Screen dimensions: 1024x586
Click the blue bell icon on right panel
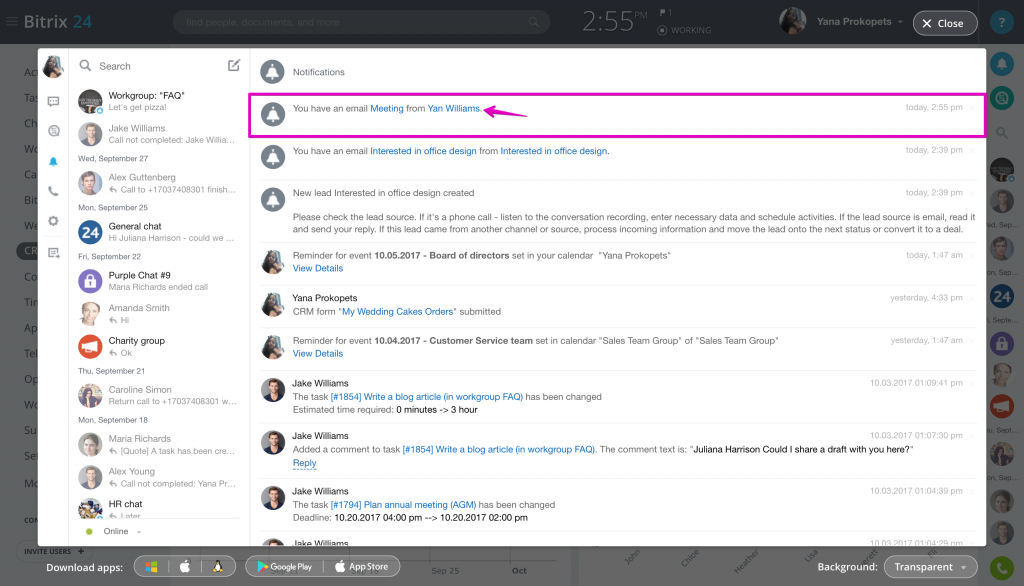coord(1002,64)
